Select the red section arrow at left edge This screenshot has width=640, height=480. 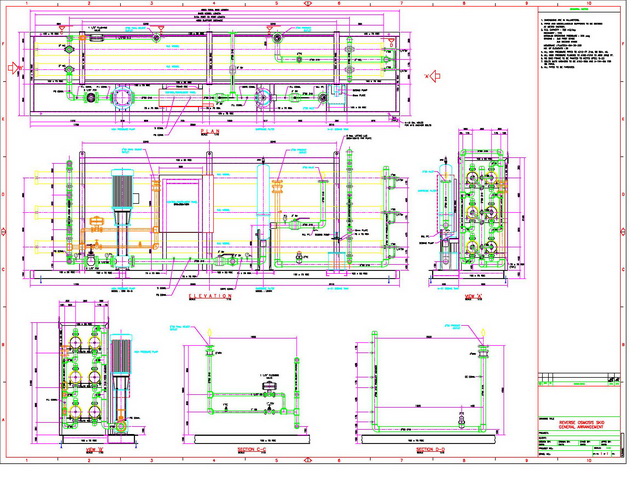coord(13,68)
